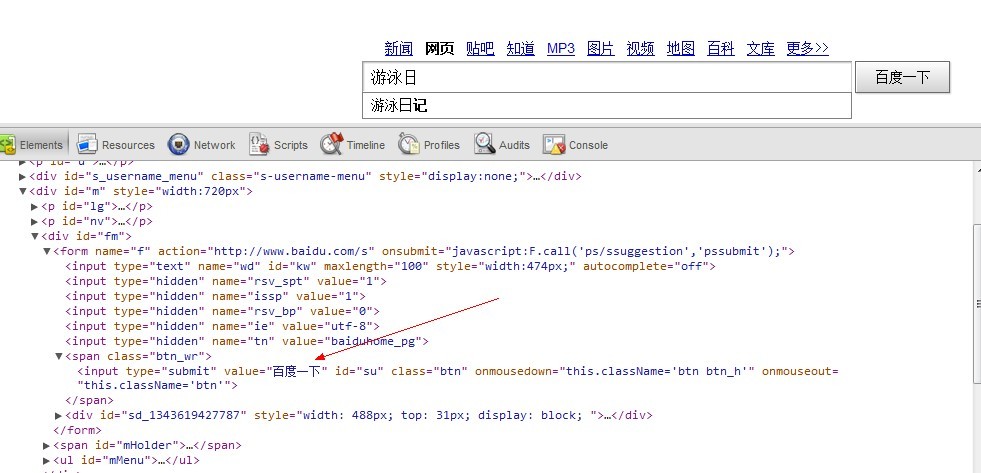Open the Timeline panel icon
This screenshot has width=981, height=473.
point(332,145)
